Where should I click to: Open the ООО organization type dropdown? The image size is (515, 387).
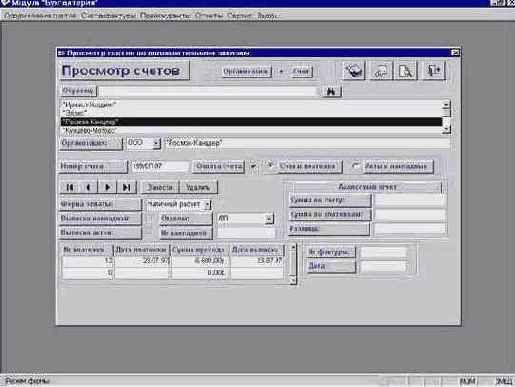point(156,143)
